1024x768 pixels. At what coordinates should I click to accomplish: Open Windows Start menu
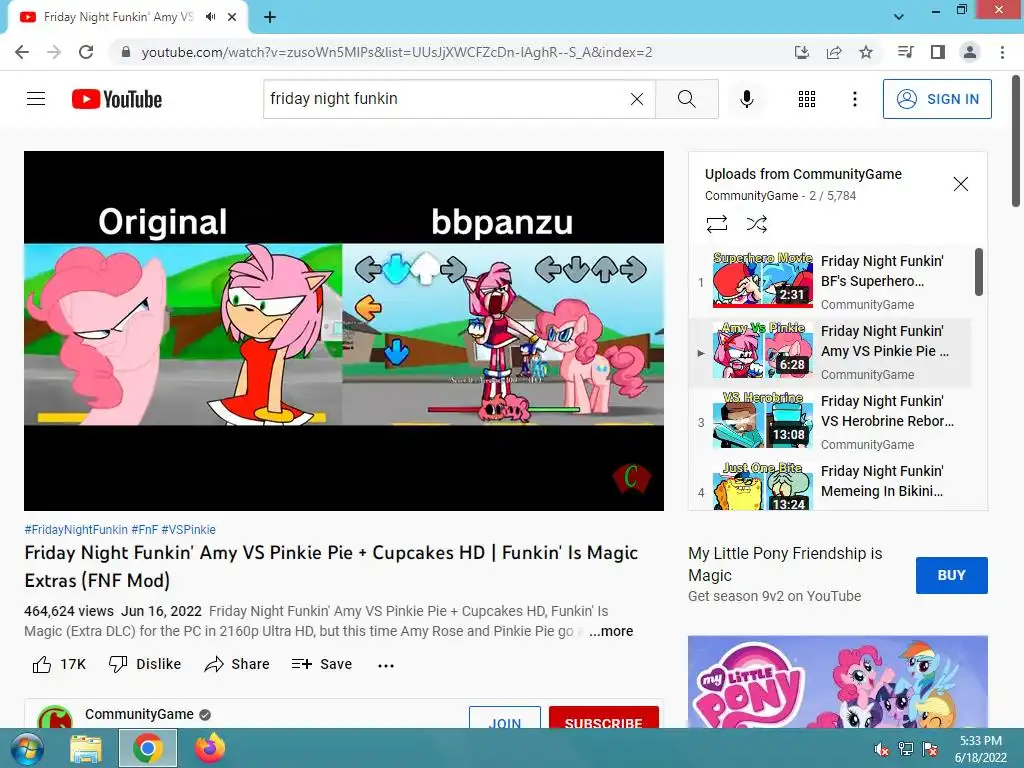[25, 748]
